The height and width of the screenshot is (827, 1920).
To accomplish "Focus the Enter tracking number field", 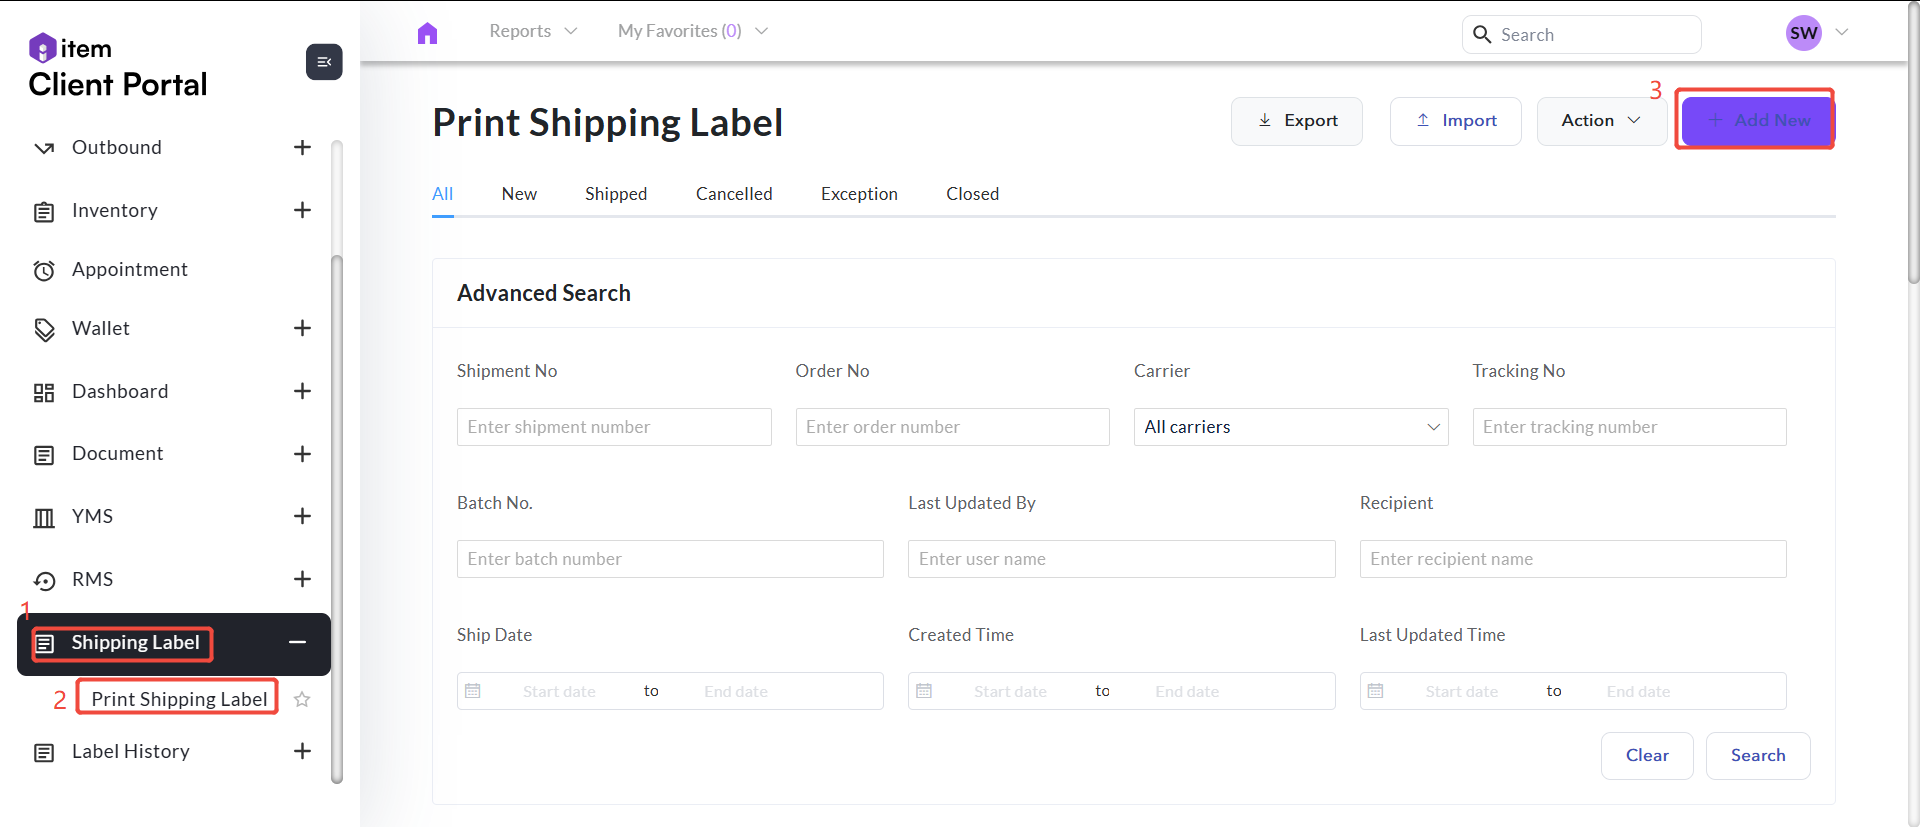I will tap(1628, 427).
